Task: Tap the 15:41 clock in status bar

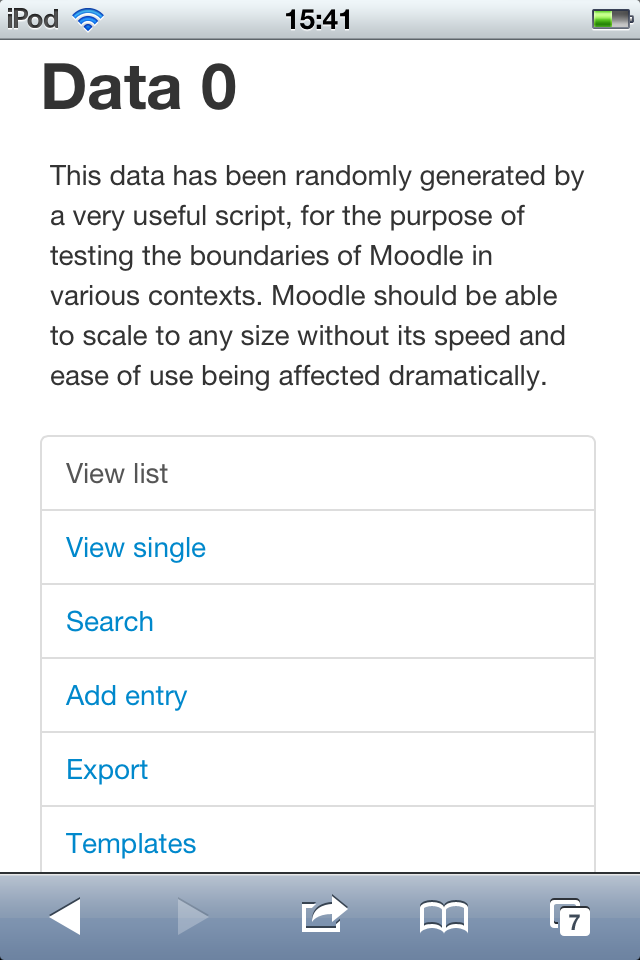Action: point(318,20)
